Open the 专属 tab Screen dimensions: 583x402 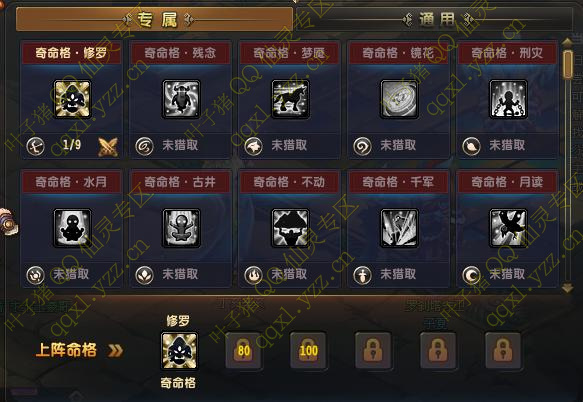154,19
